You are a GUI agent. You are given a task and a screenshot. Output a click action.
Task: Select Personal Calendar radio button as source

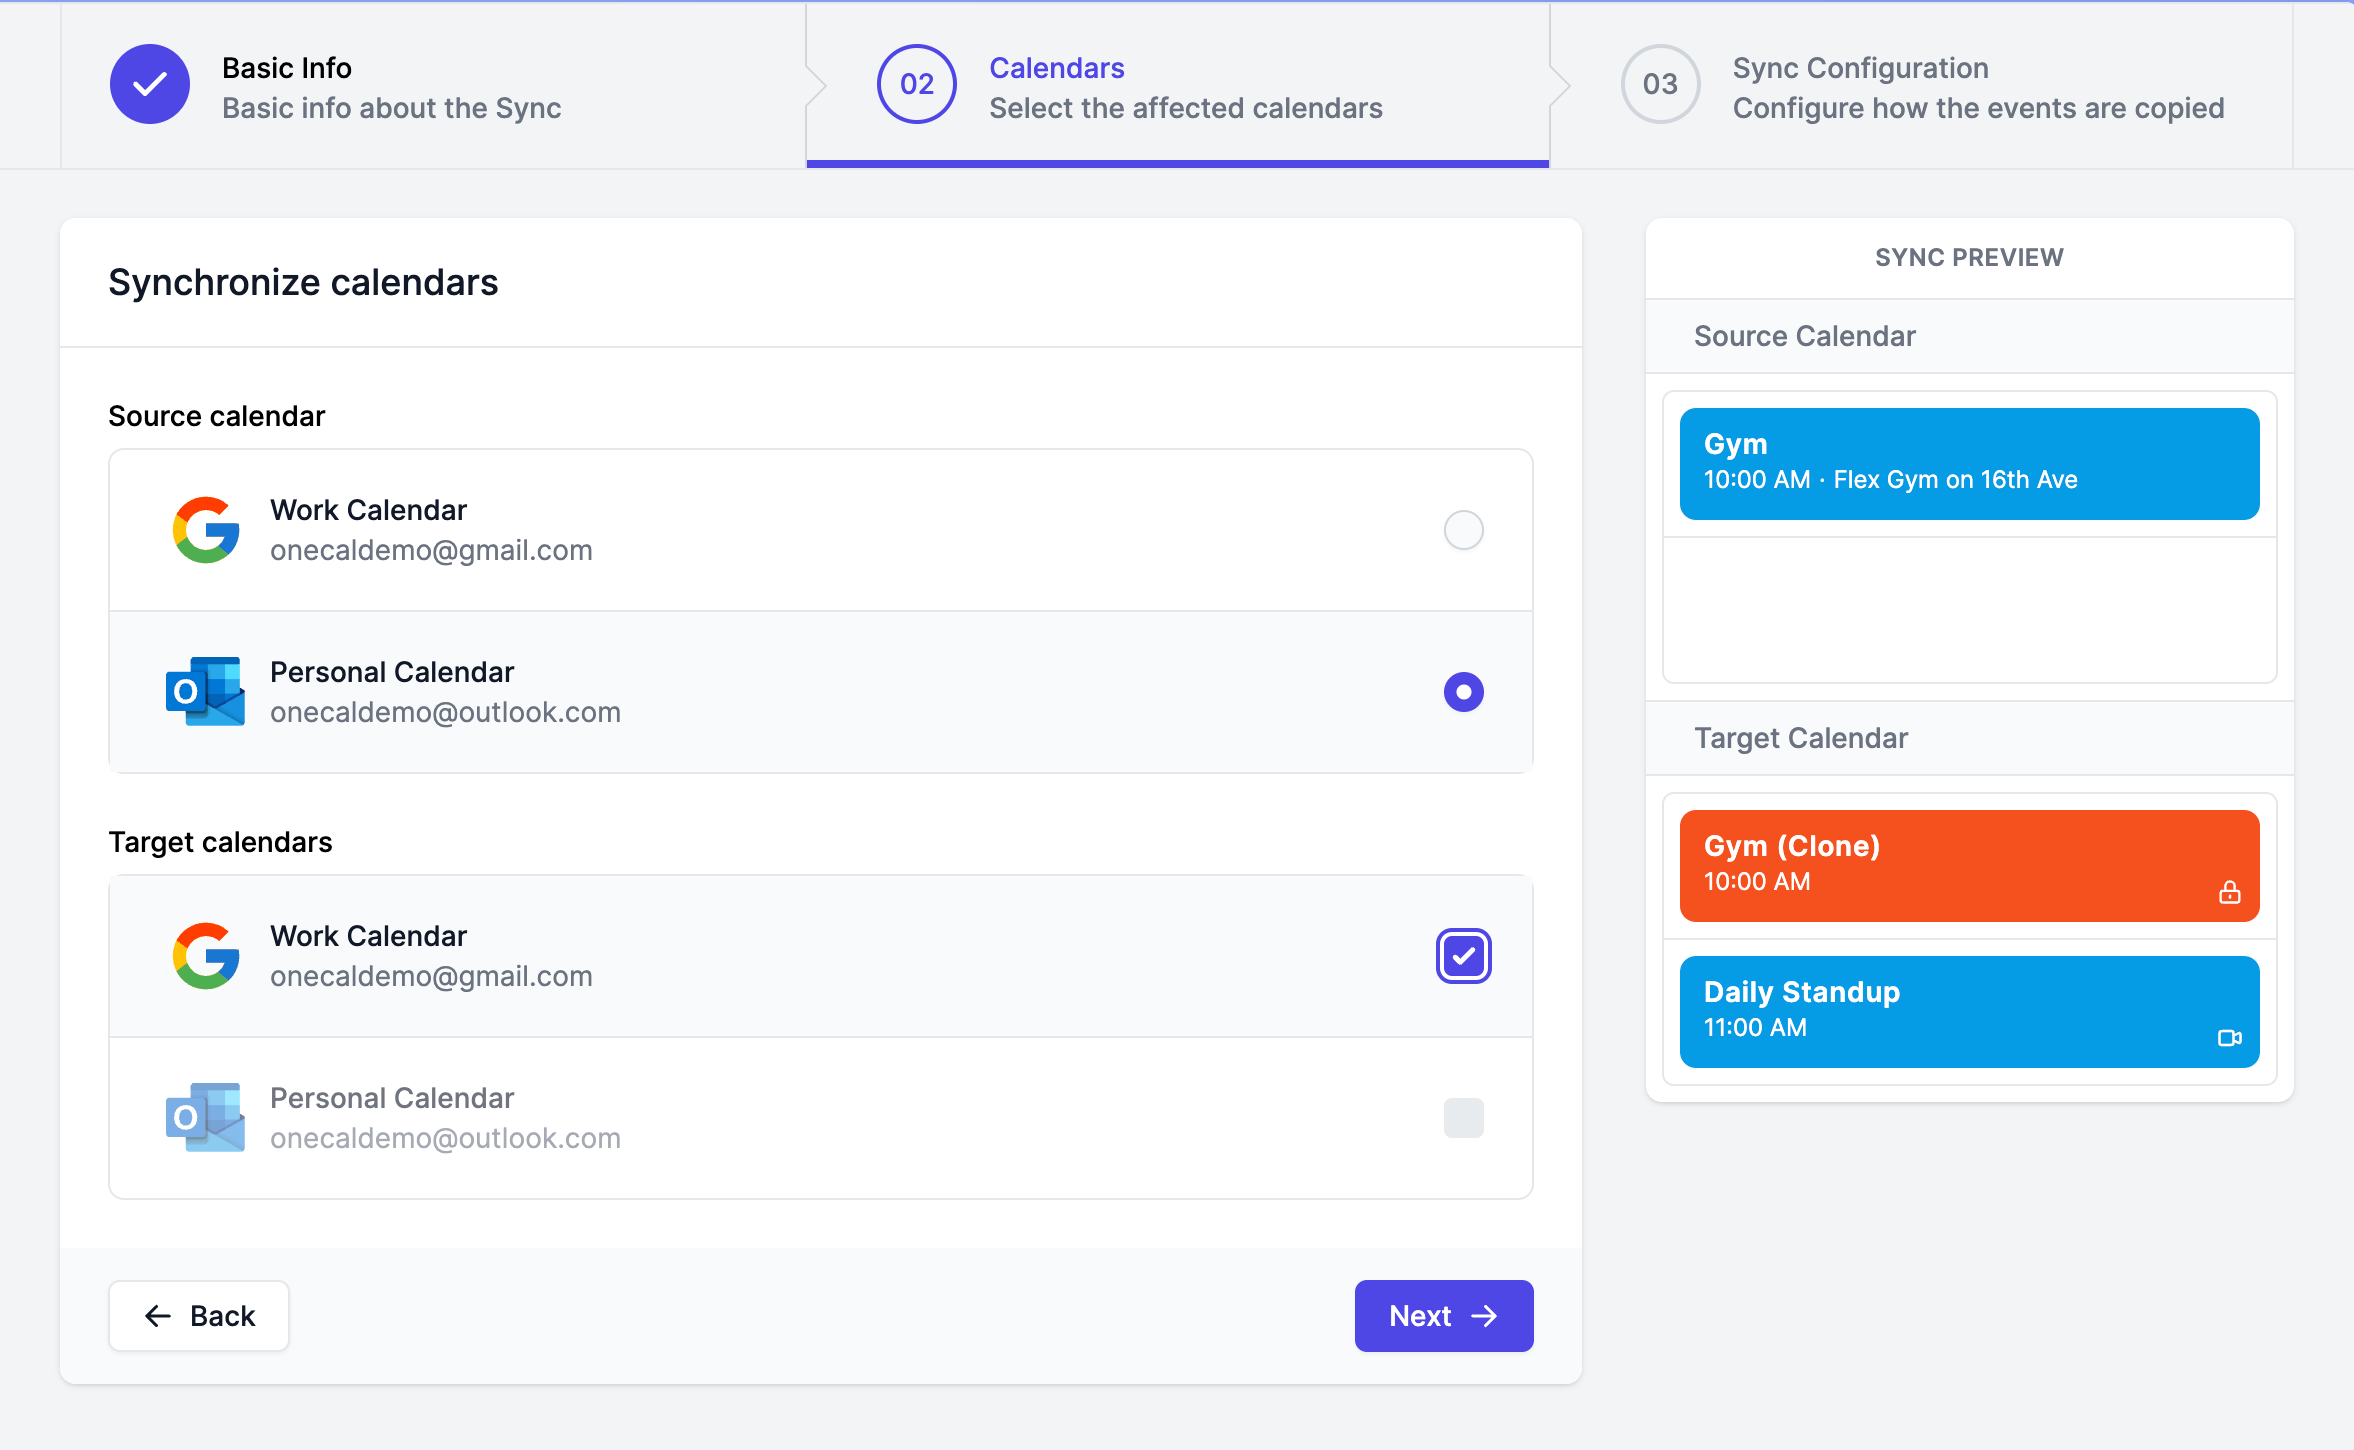[x=1461, y=691]
